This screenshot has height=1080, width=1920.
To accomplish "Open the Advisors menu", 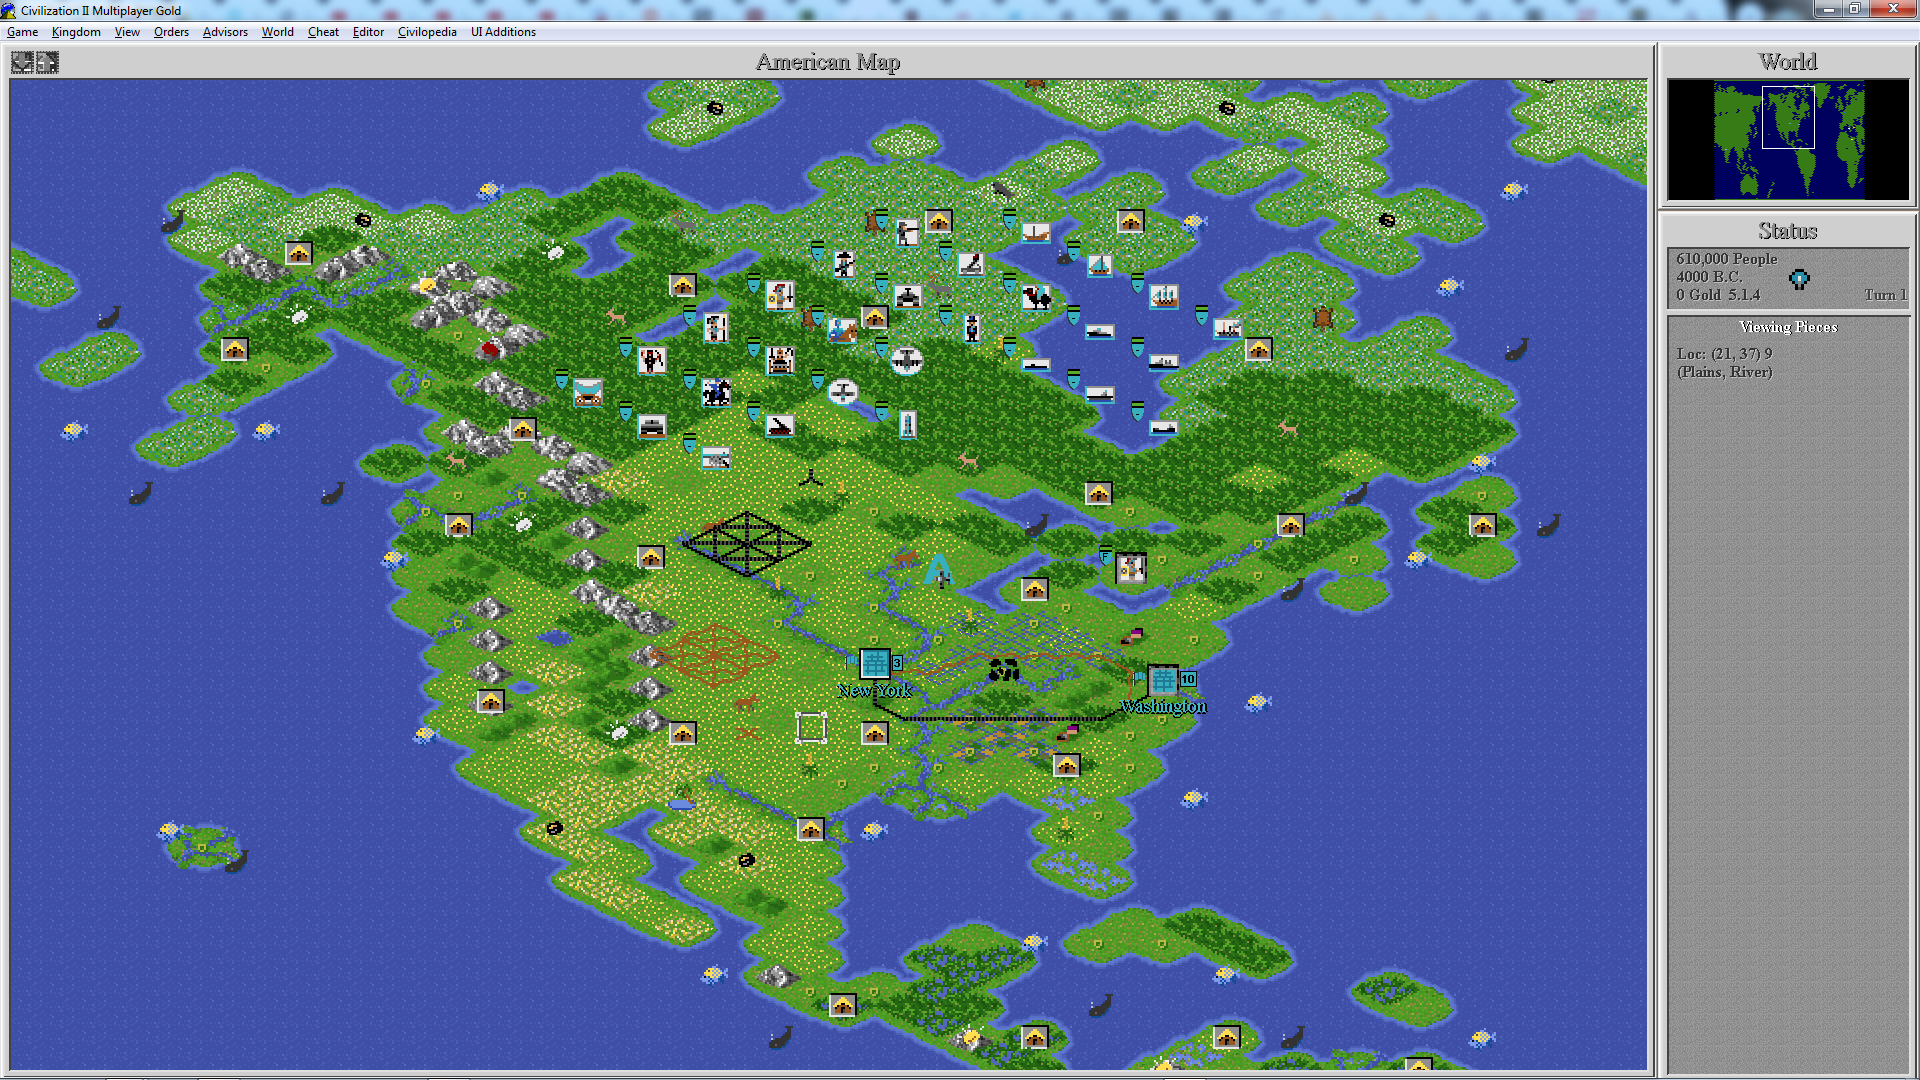I will [x=225, y=32].
